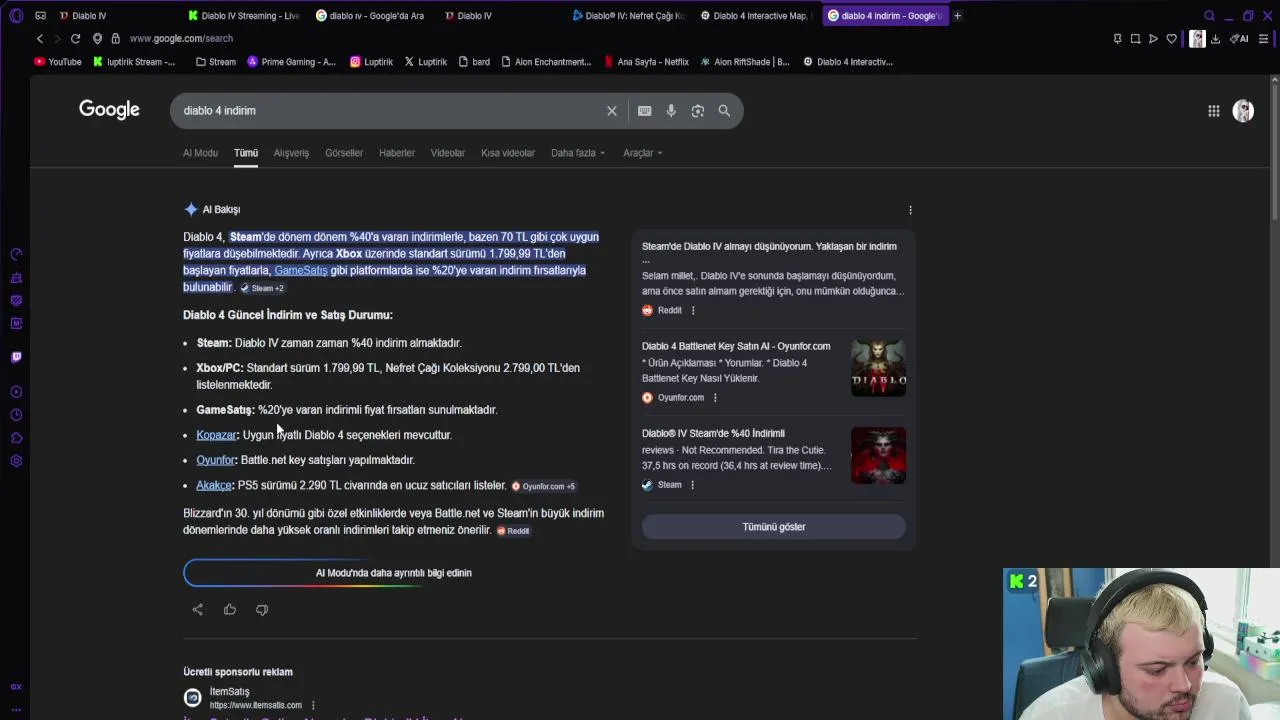Click the Diablo 4 Battlenet Key thumbnail
This screenshot has height=720, width=1280.
point(878,368)
